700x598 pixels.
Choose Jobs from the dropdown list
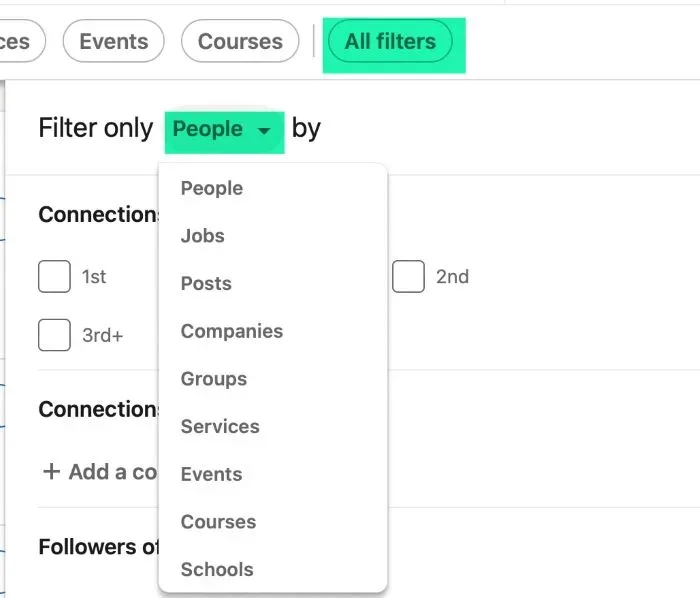(x=203, y=236)
